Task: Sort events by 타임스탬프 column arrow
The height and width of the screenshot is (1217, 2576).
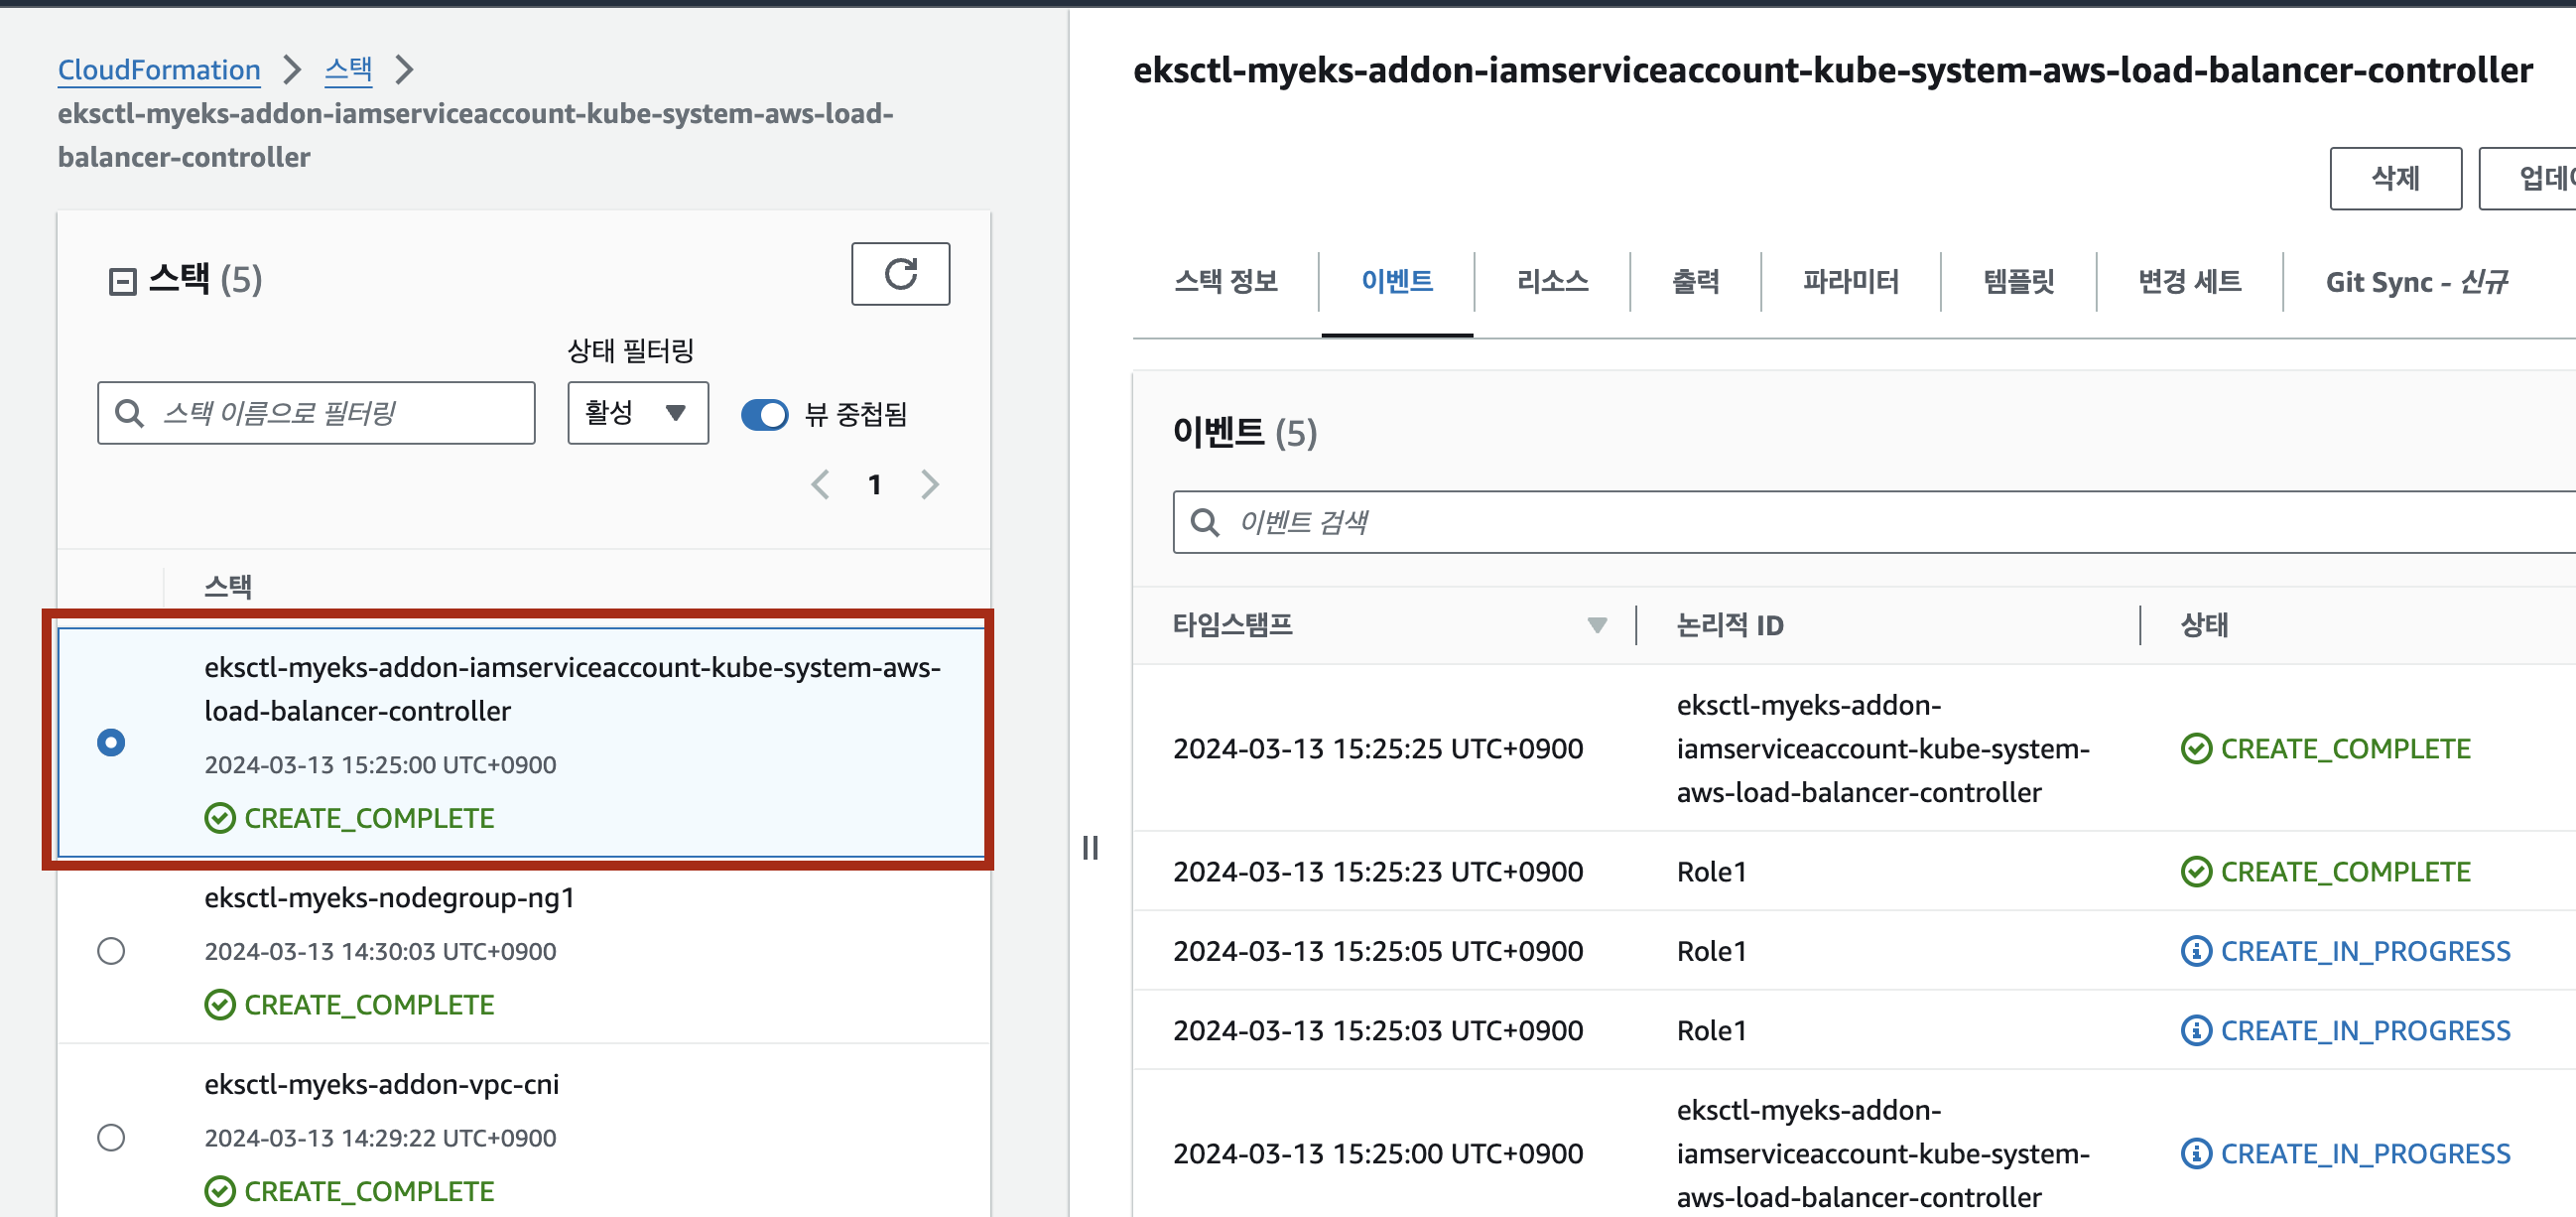Action: [x=1596, y=625]
